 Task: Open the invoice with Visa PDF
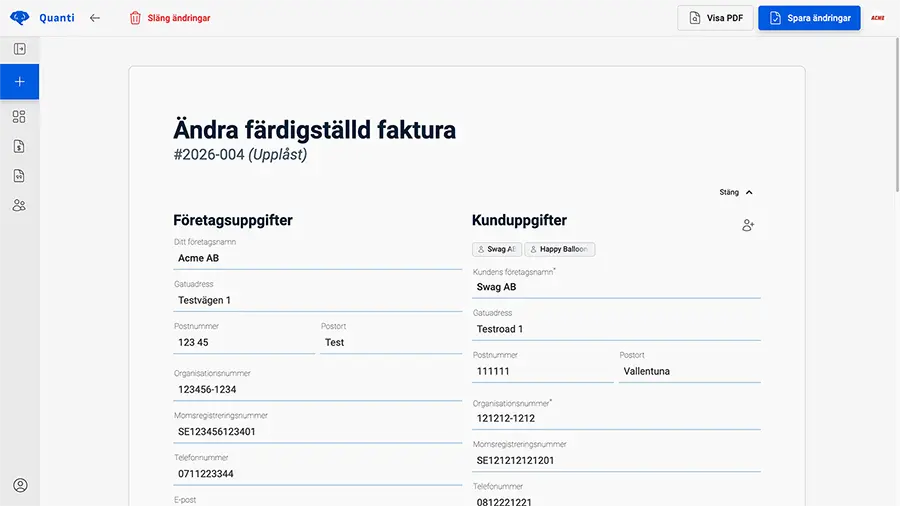pos(715,18)
